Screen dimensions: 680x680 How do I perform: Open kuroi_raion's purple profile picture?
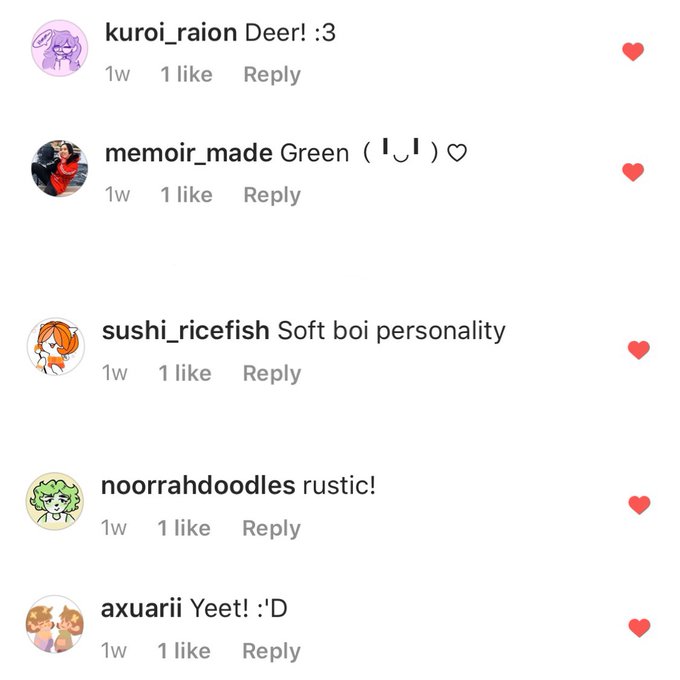pyautogui.click(x=59, y=48)
